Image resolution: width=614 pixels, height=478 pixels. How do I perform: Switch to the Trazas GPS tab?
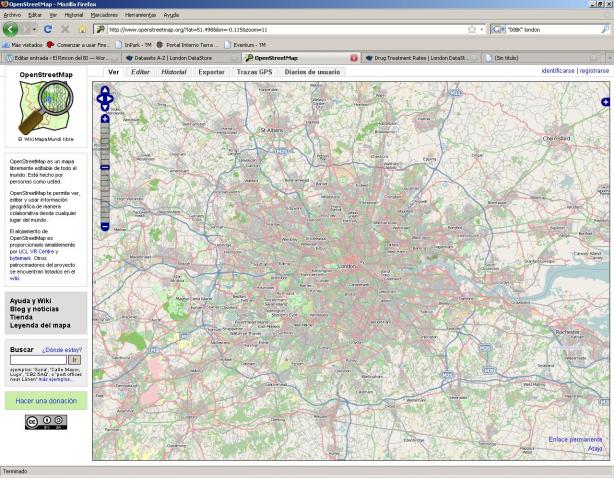[x=253, y=72]
